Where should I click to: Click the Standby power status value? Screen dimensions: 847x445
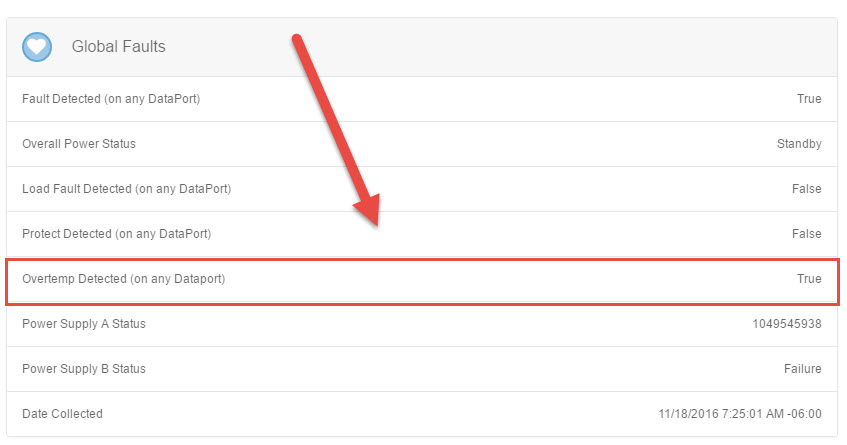pyautogui.click(x=799, y=144)
